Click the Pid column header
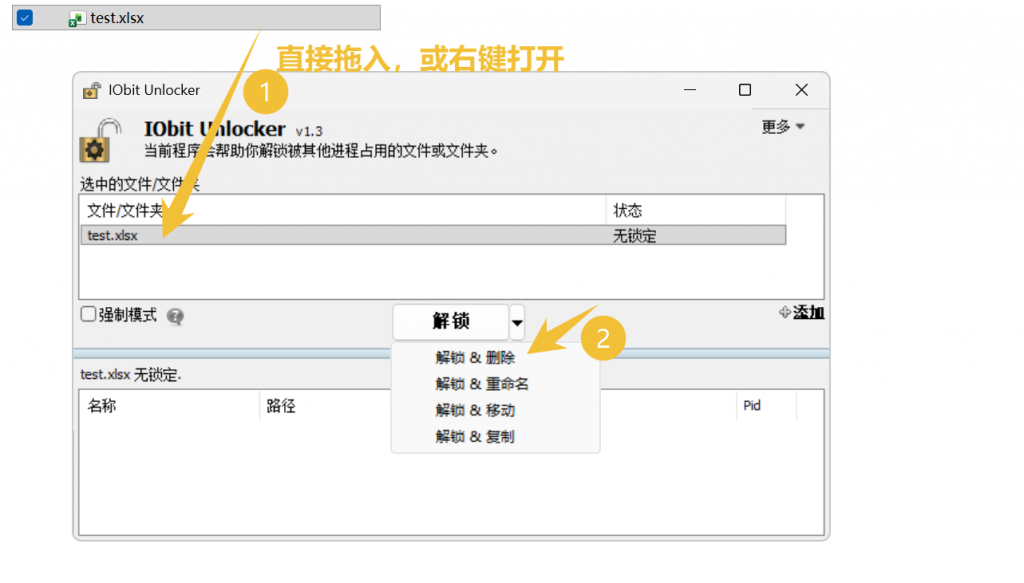This screenshot has height=583, width=1024. click(x=766, y=406)
